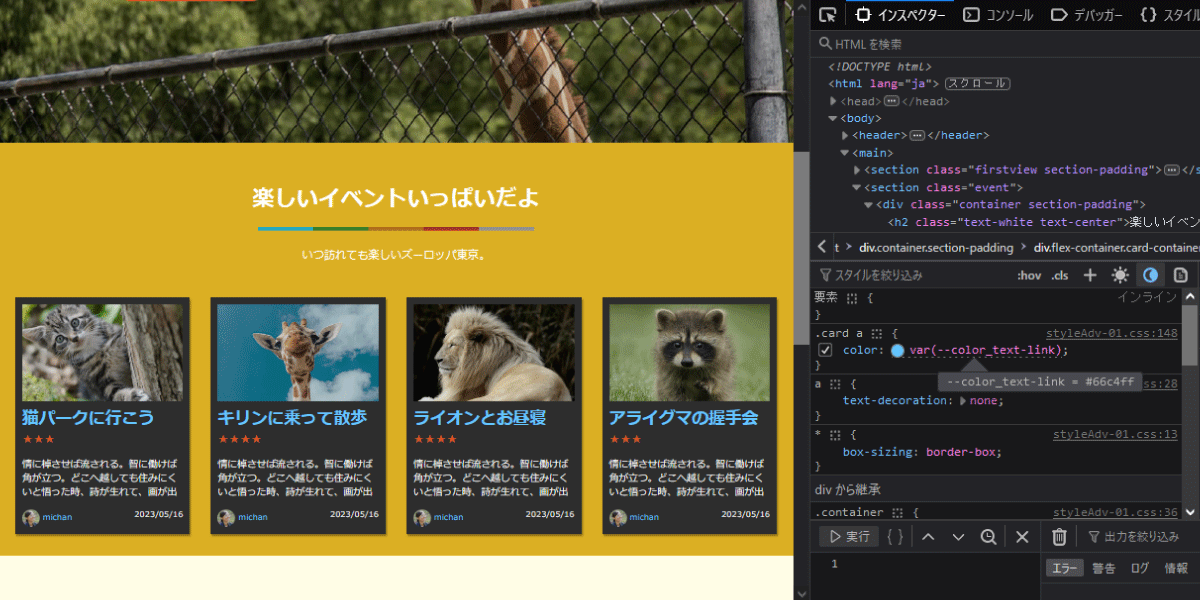The image size is (1200, 600).
Task: Toggle the エラー filter button
Action: click(1064, 568)
